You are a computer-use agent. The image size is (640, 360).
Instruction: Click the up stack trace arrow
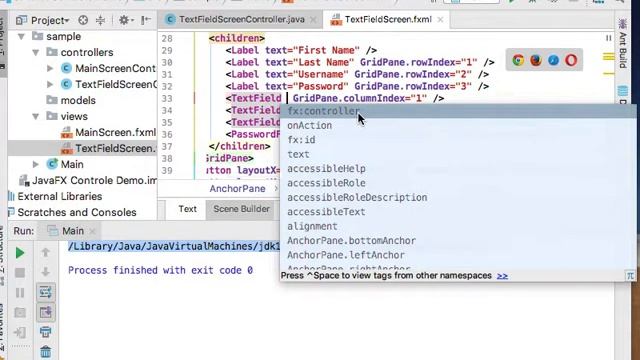coord(45,253)
